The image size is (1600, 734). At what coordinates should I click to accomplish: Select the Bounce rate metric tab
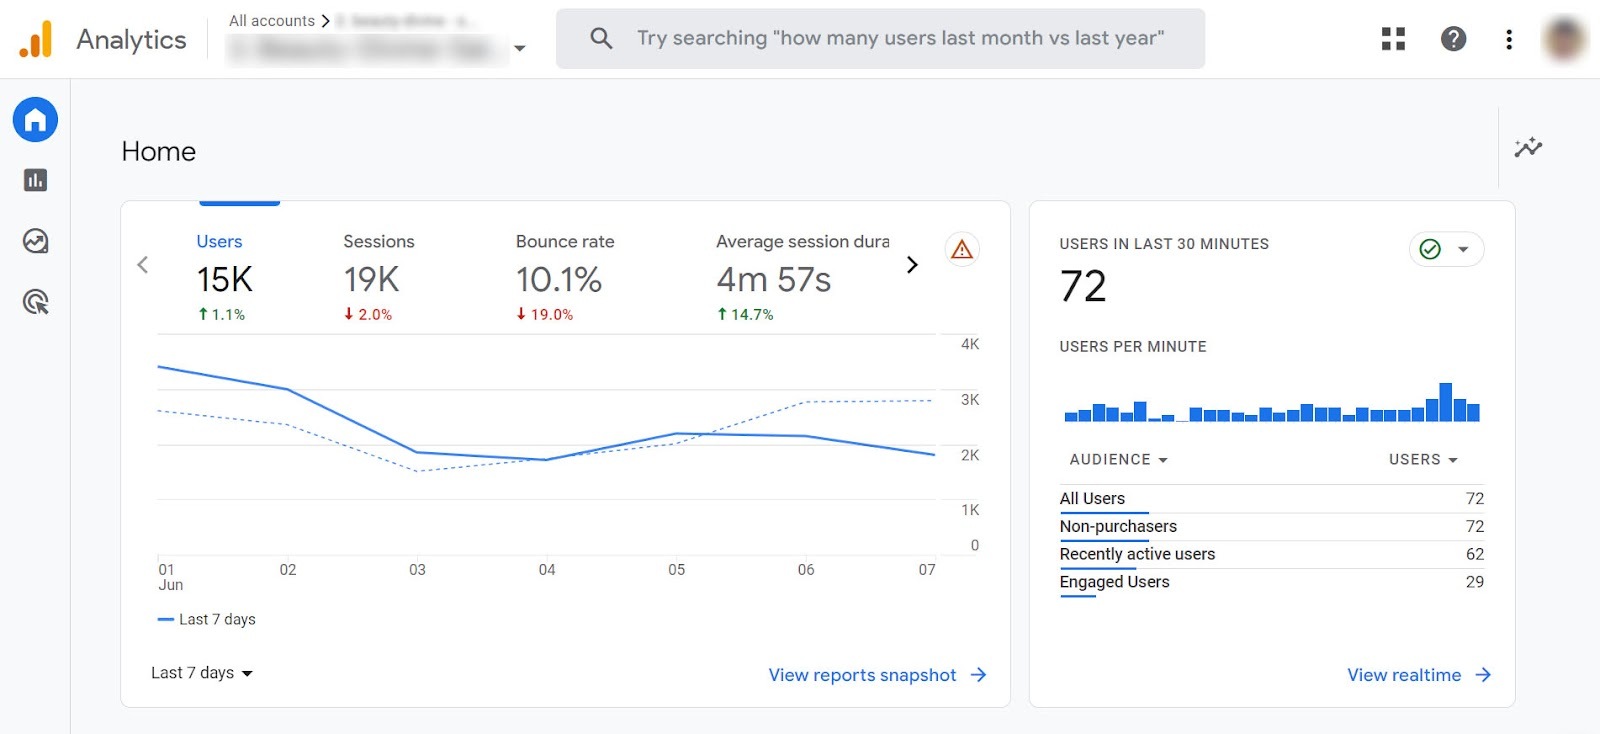click(564, 277)
